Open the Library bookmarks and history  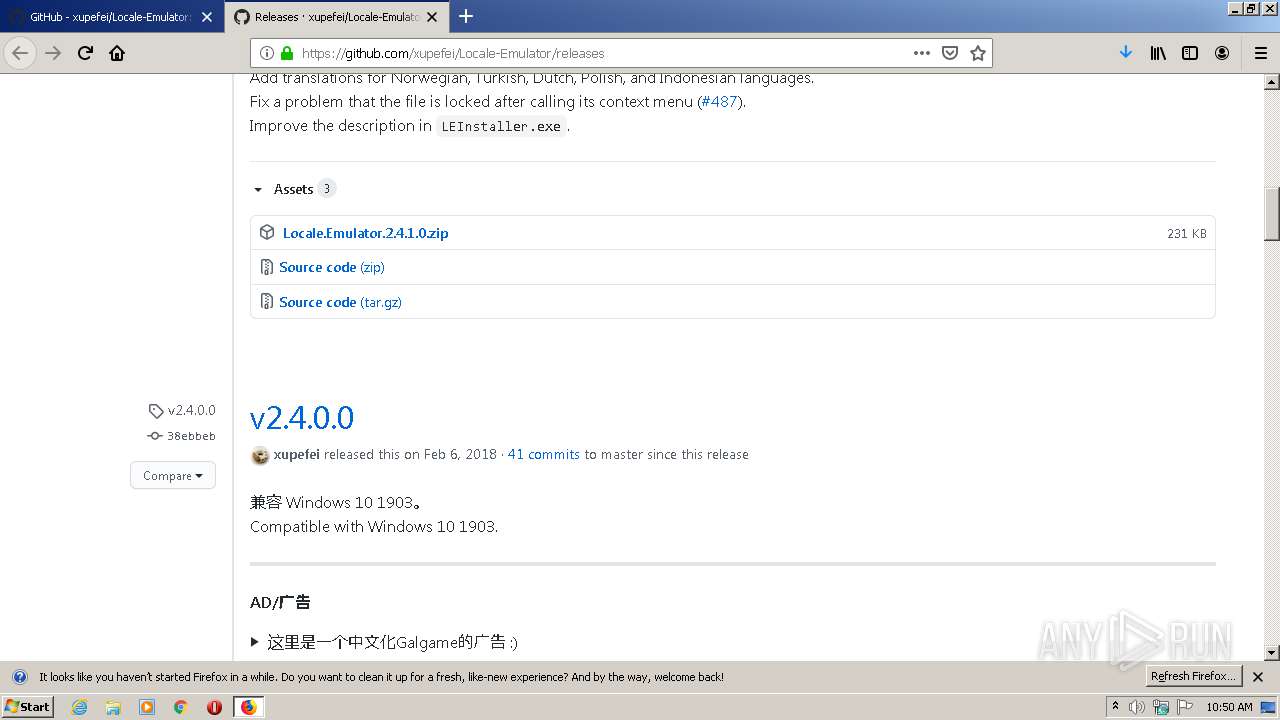point(1158,53)
